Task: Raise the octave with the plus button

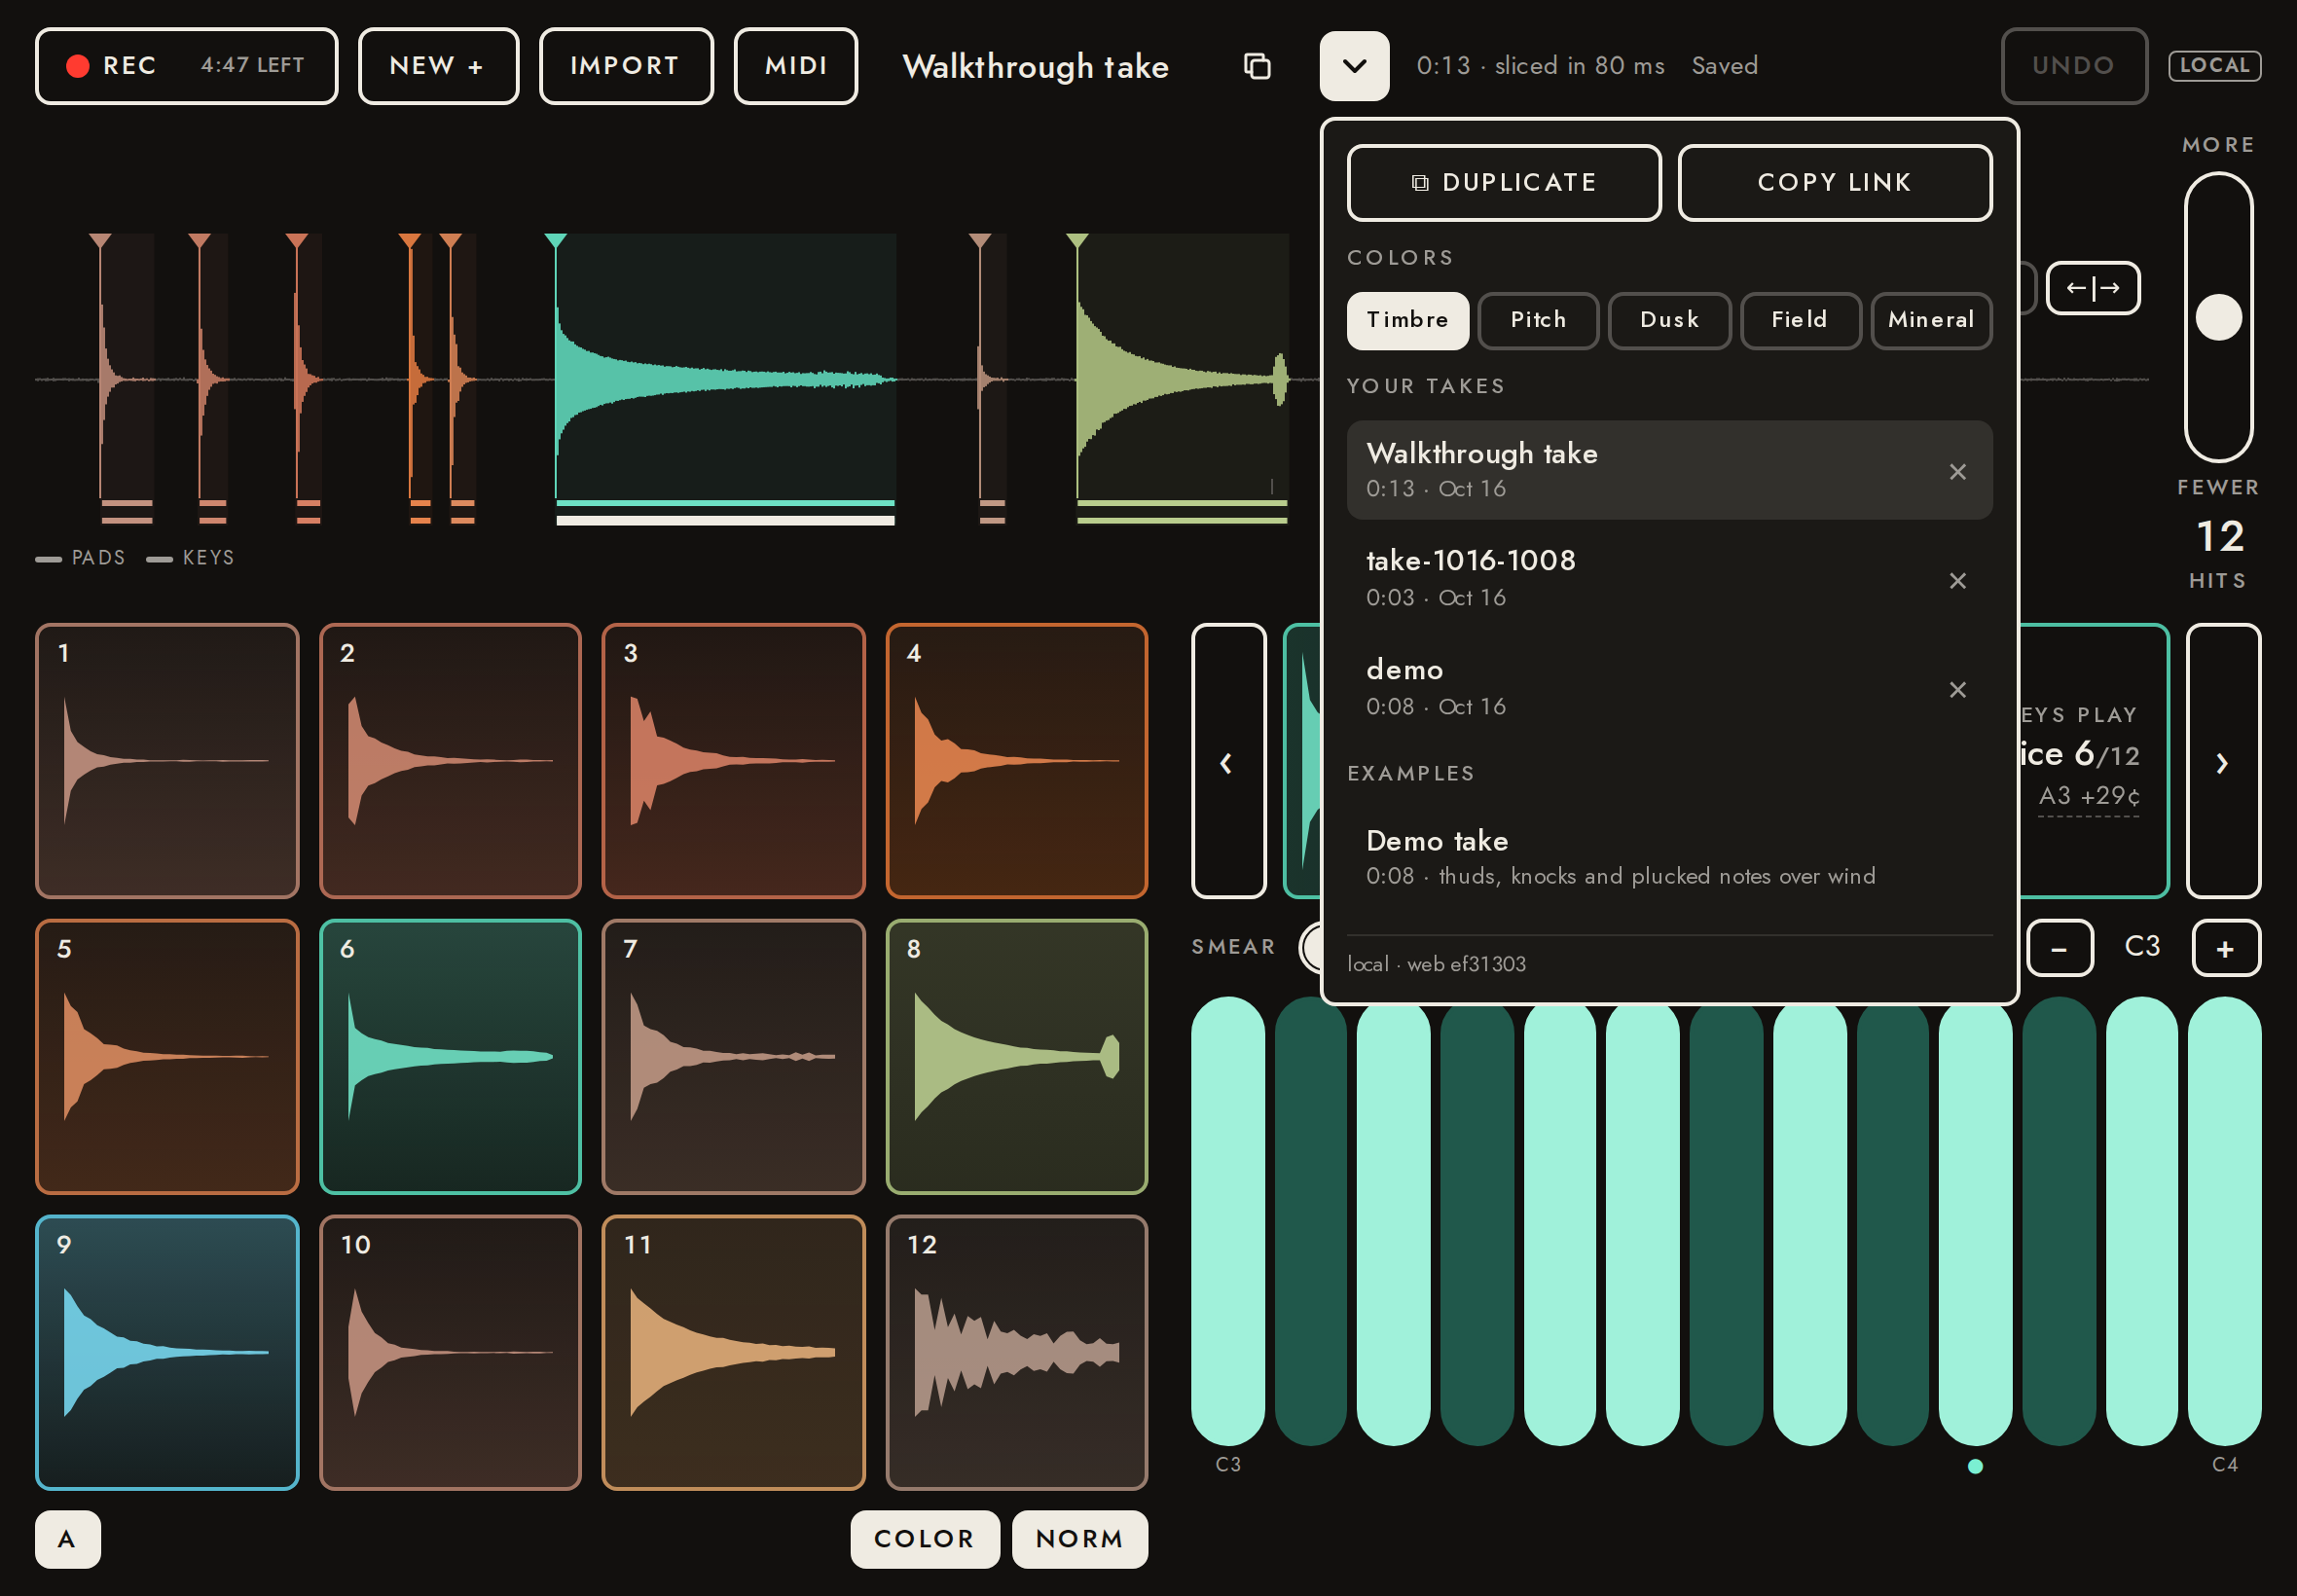Action: [x=2226, y=948]
